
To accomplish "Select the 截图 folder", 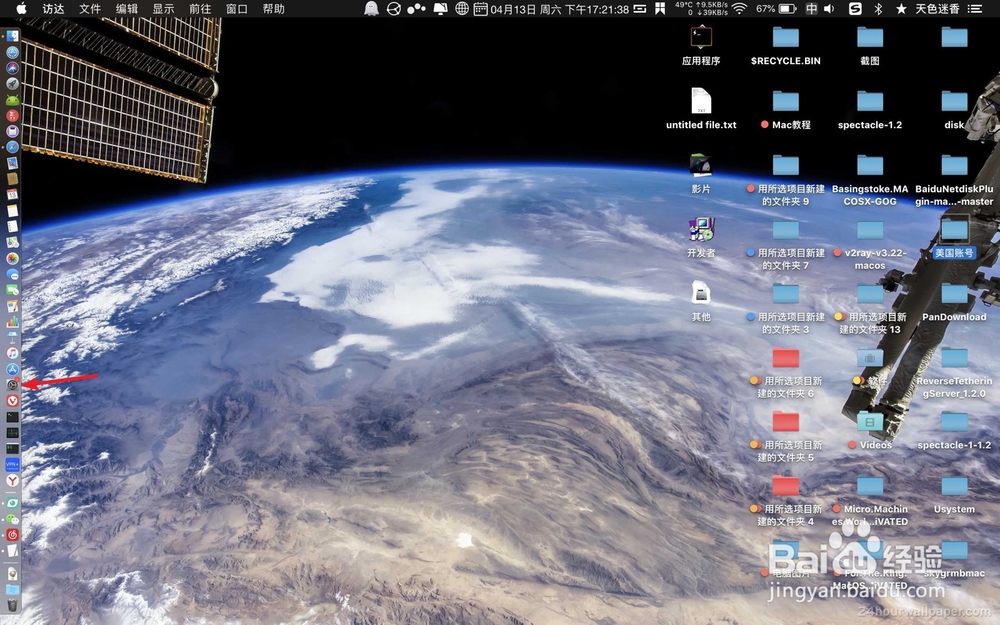I will pyautogui.click(x=870, y=37).
